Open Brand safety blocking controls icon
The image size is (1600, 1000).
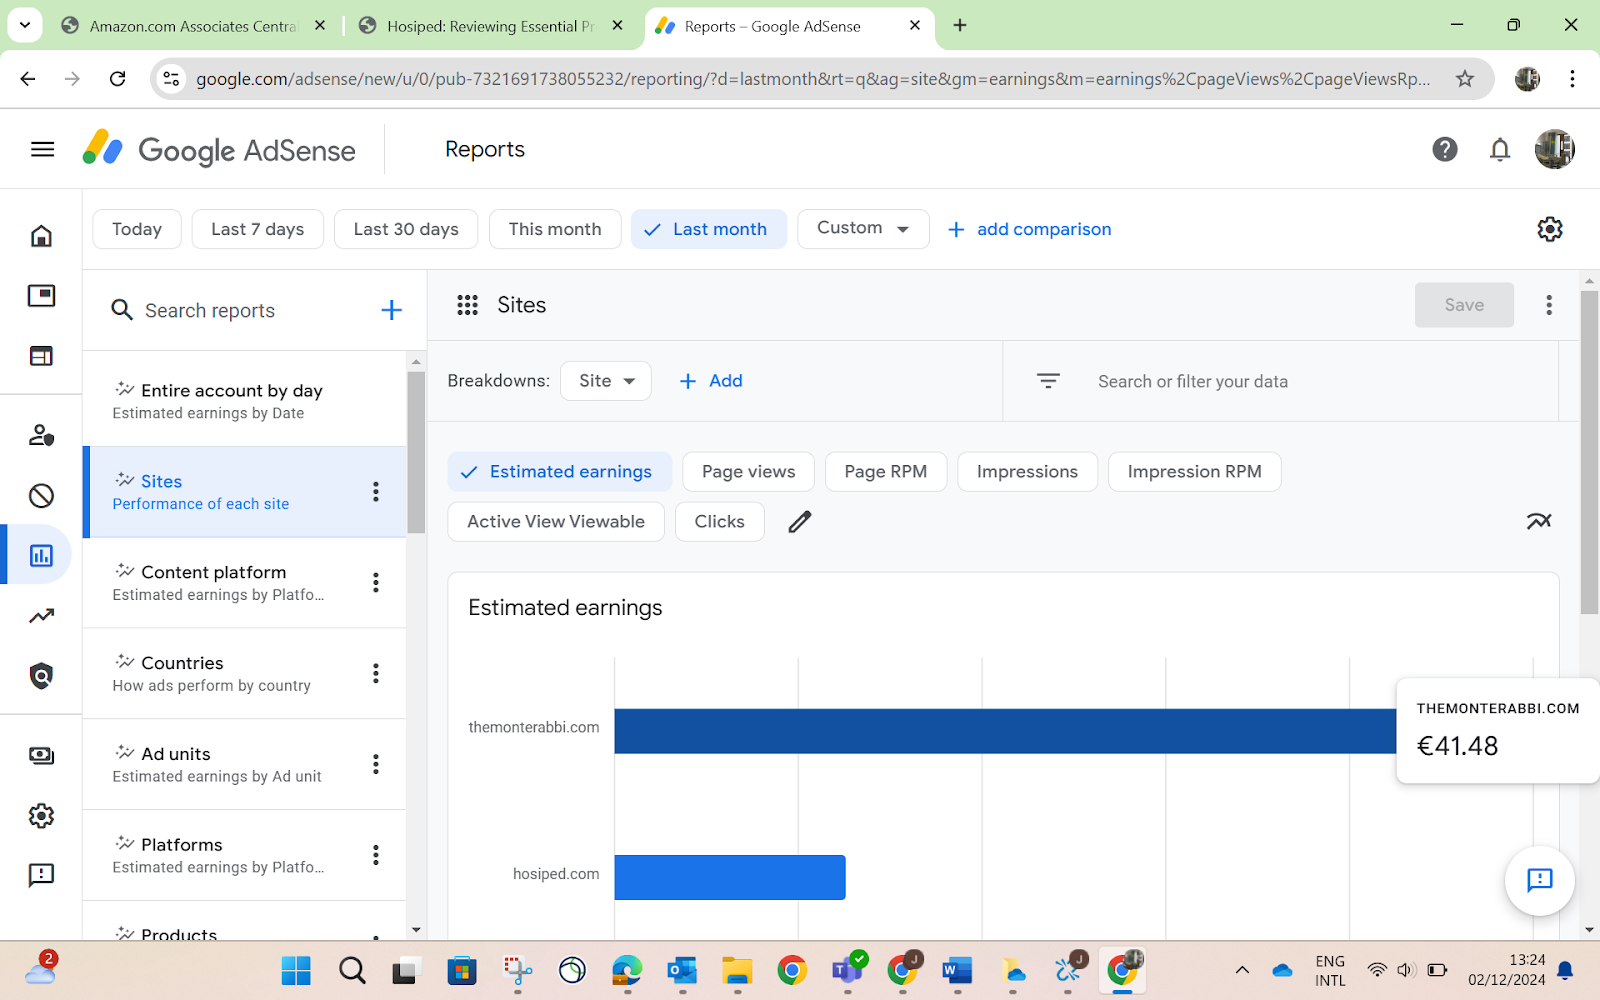coord(41,496)
